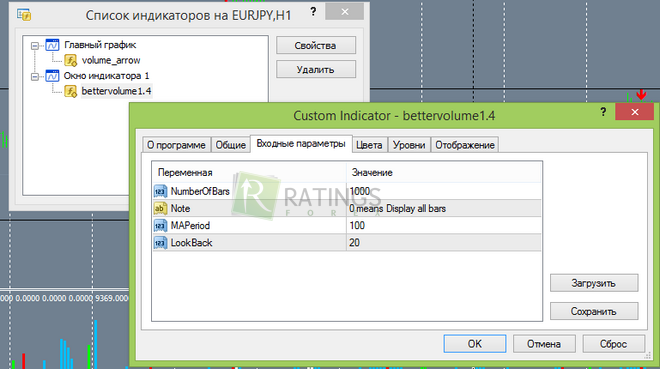Open the О программе tab
Image resolution: width=660 pixels, height=369 pixels.
pyautogui.click(x=176, y=145)
